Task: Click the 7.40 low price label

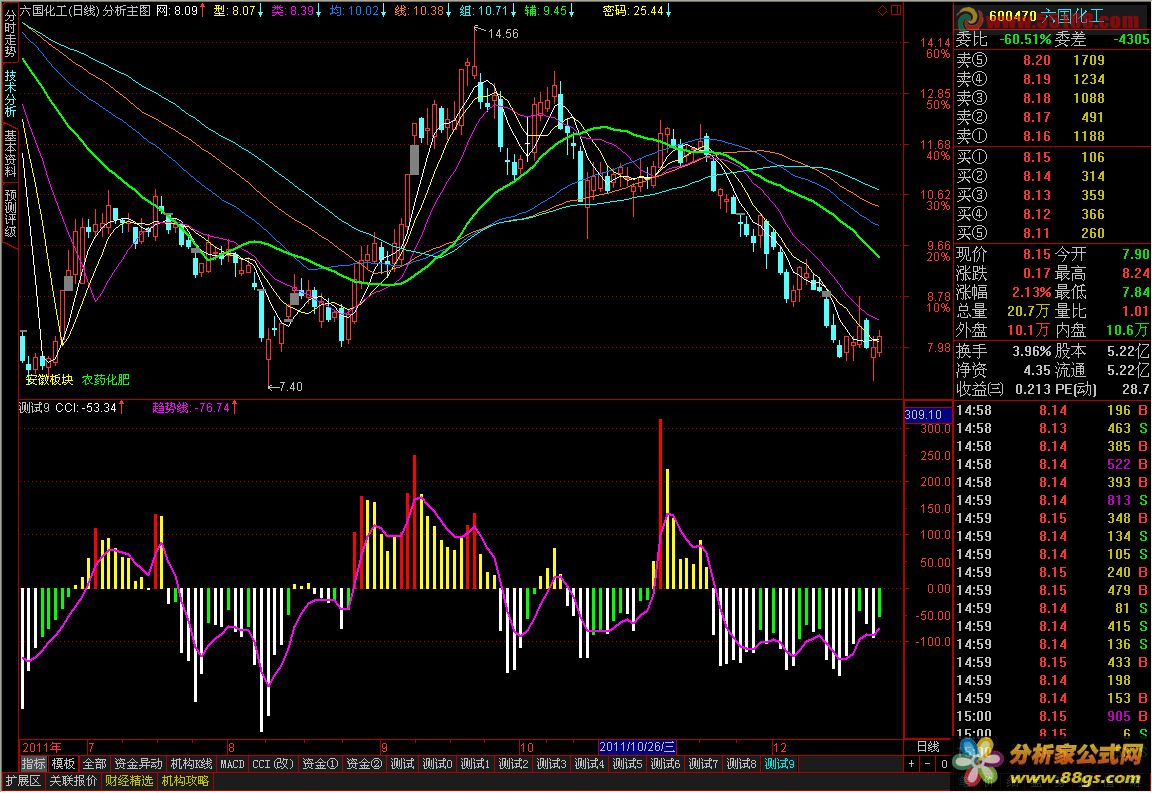Action: pos(290,387)
